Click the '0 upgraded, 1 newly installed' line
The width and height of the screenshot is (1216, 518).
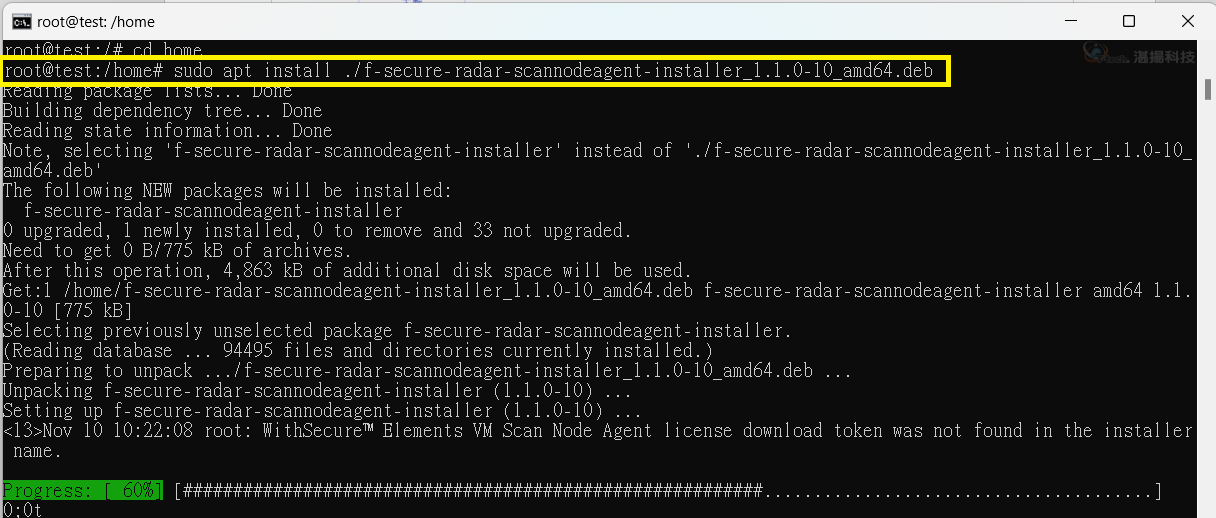(x=317, y=231)
